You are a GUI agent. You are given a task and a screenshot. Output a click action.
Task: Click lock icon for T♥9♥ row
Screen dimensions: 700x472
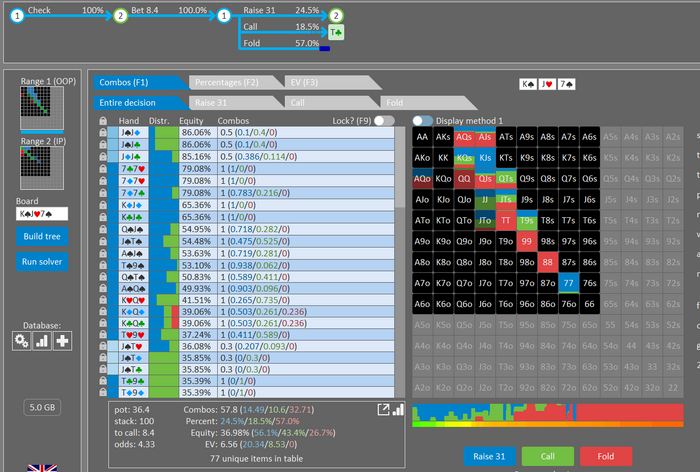103,334
